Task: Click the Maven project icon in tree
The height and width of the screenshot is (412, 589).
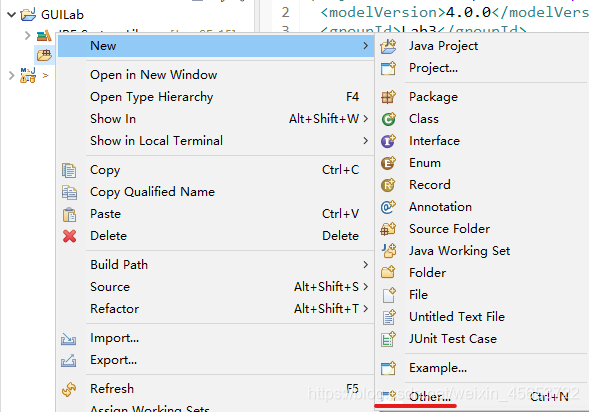Action: click(x=28, y=75)
